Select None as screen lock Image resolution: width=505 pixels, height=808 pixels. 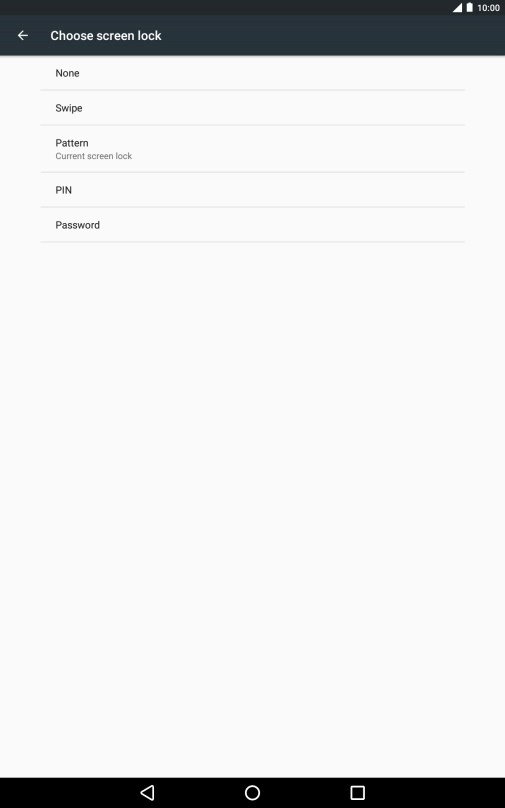point(252,73)
